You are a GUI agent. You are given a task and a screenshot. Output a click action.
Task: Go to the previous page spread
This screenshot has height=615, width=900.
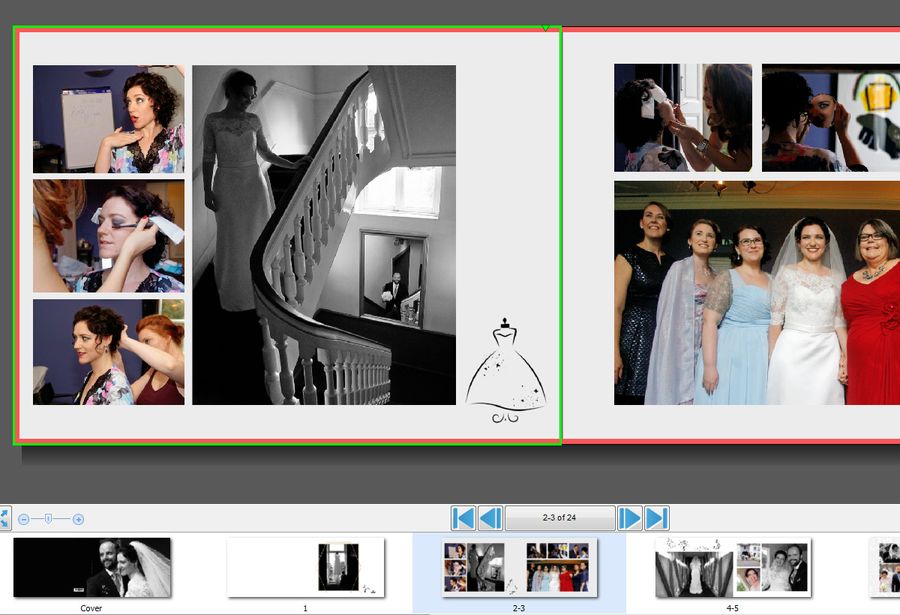click(x=489, y=518)
